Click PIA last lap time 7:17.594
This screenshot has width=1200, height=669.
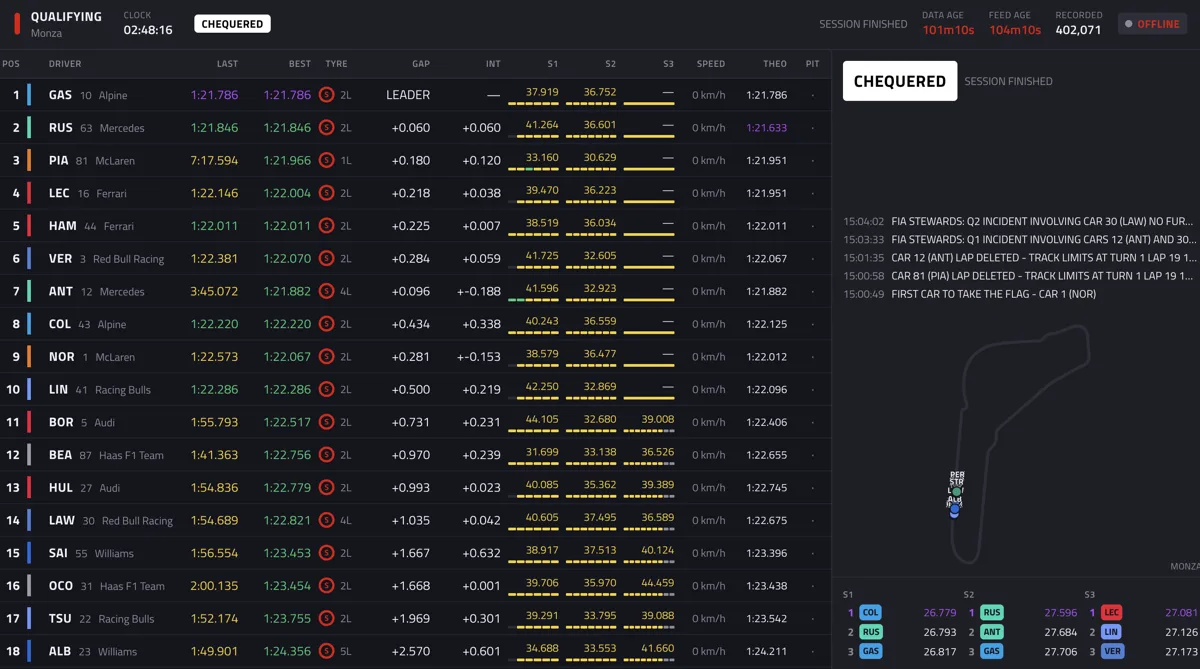(214, 160)
